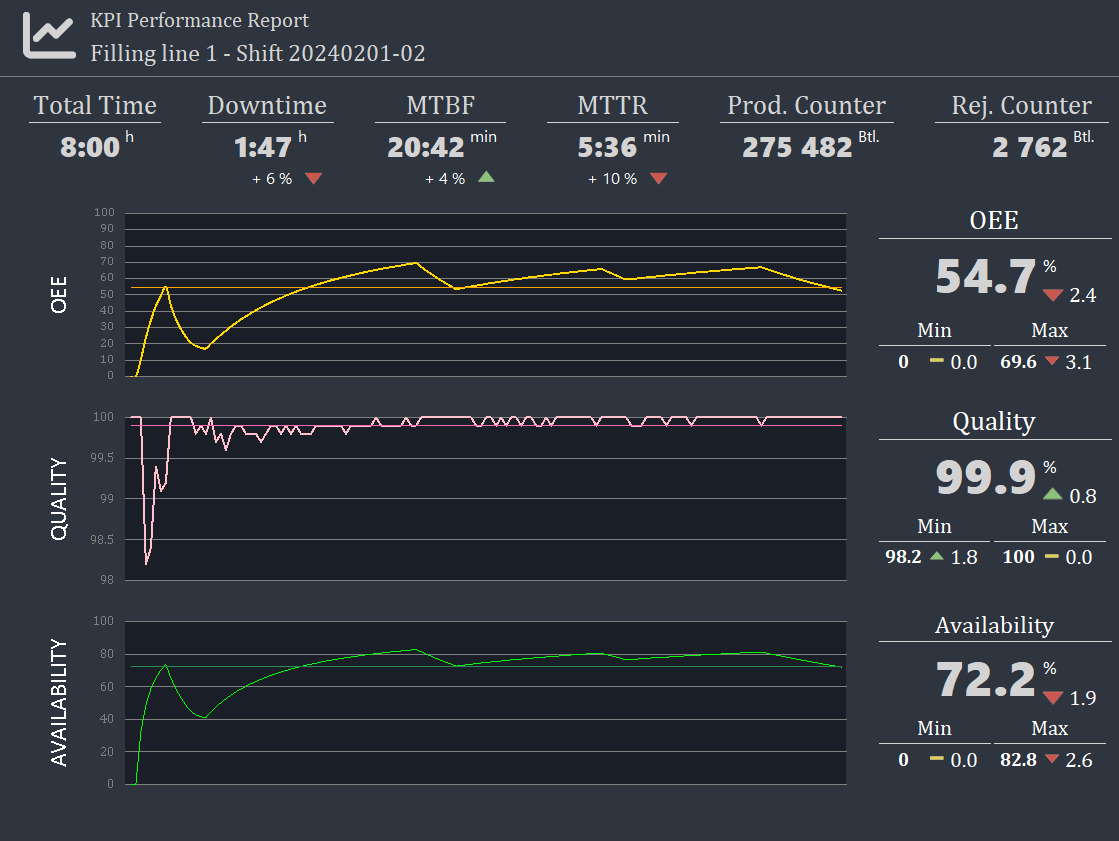This screenshot has width=1119, height=841.
Task: Click the Availability panel title
Action: 994,625
